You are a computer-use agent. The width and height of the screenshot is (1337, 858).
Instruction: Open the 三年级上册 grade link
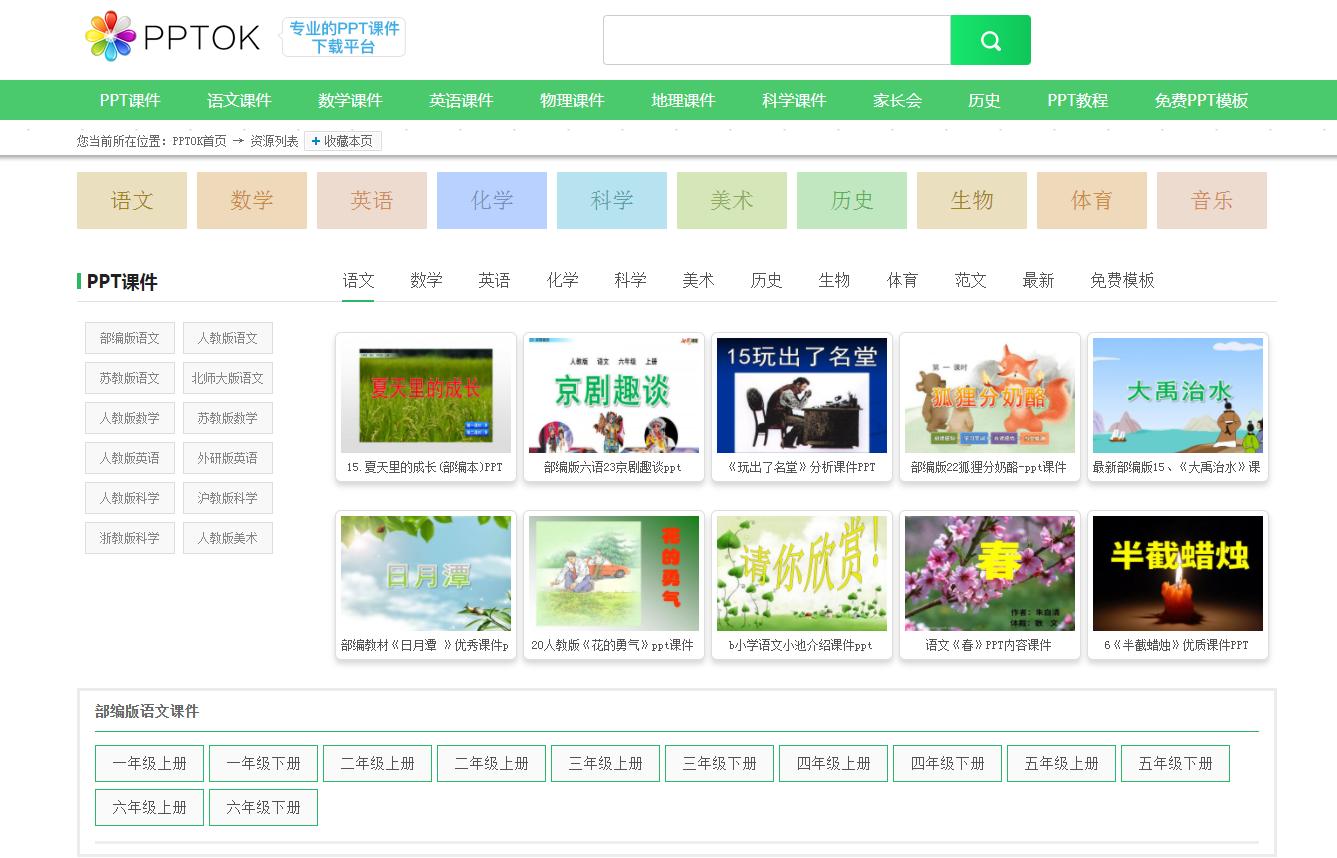[605, 763]
